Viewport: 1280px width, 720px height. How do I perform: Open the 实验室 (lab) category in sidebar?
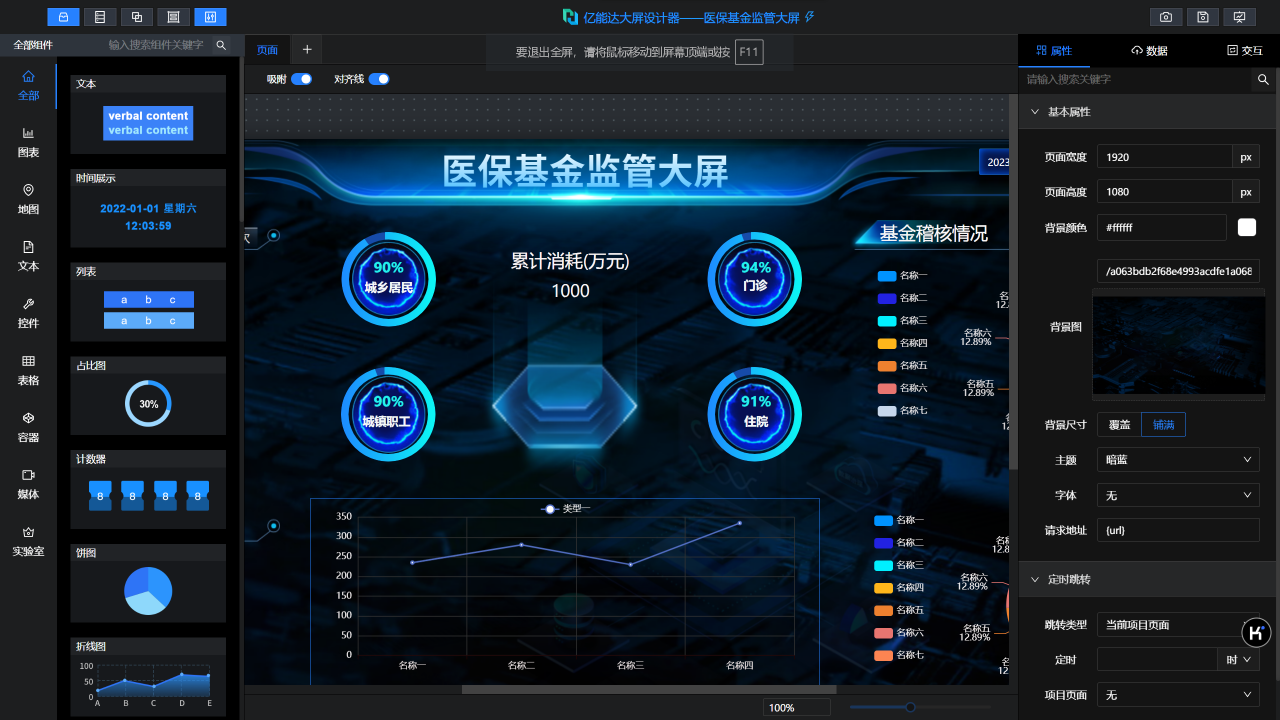click(28, 541)
